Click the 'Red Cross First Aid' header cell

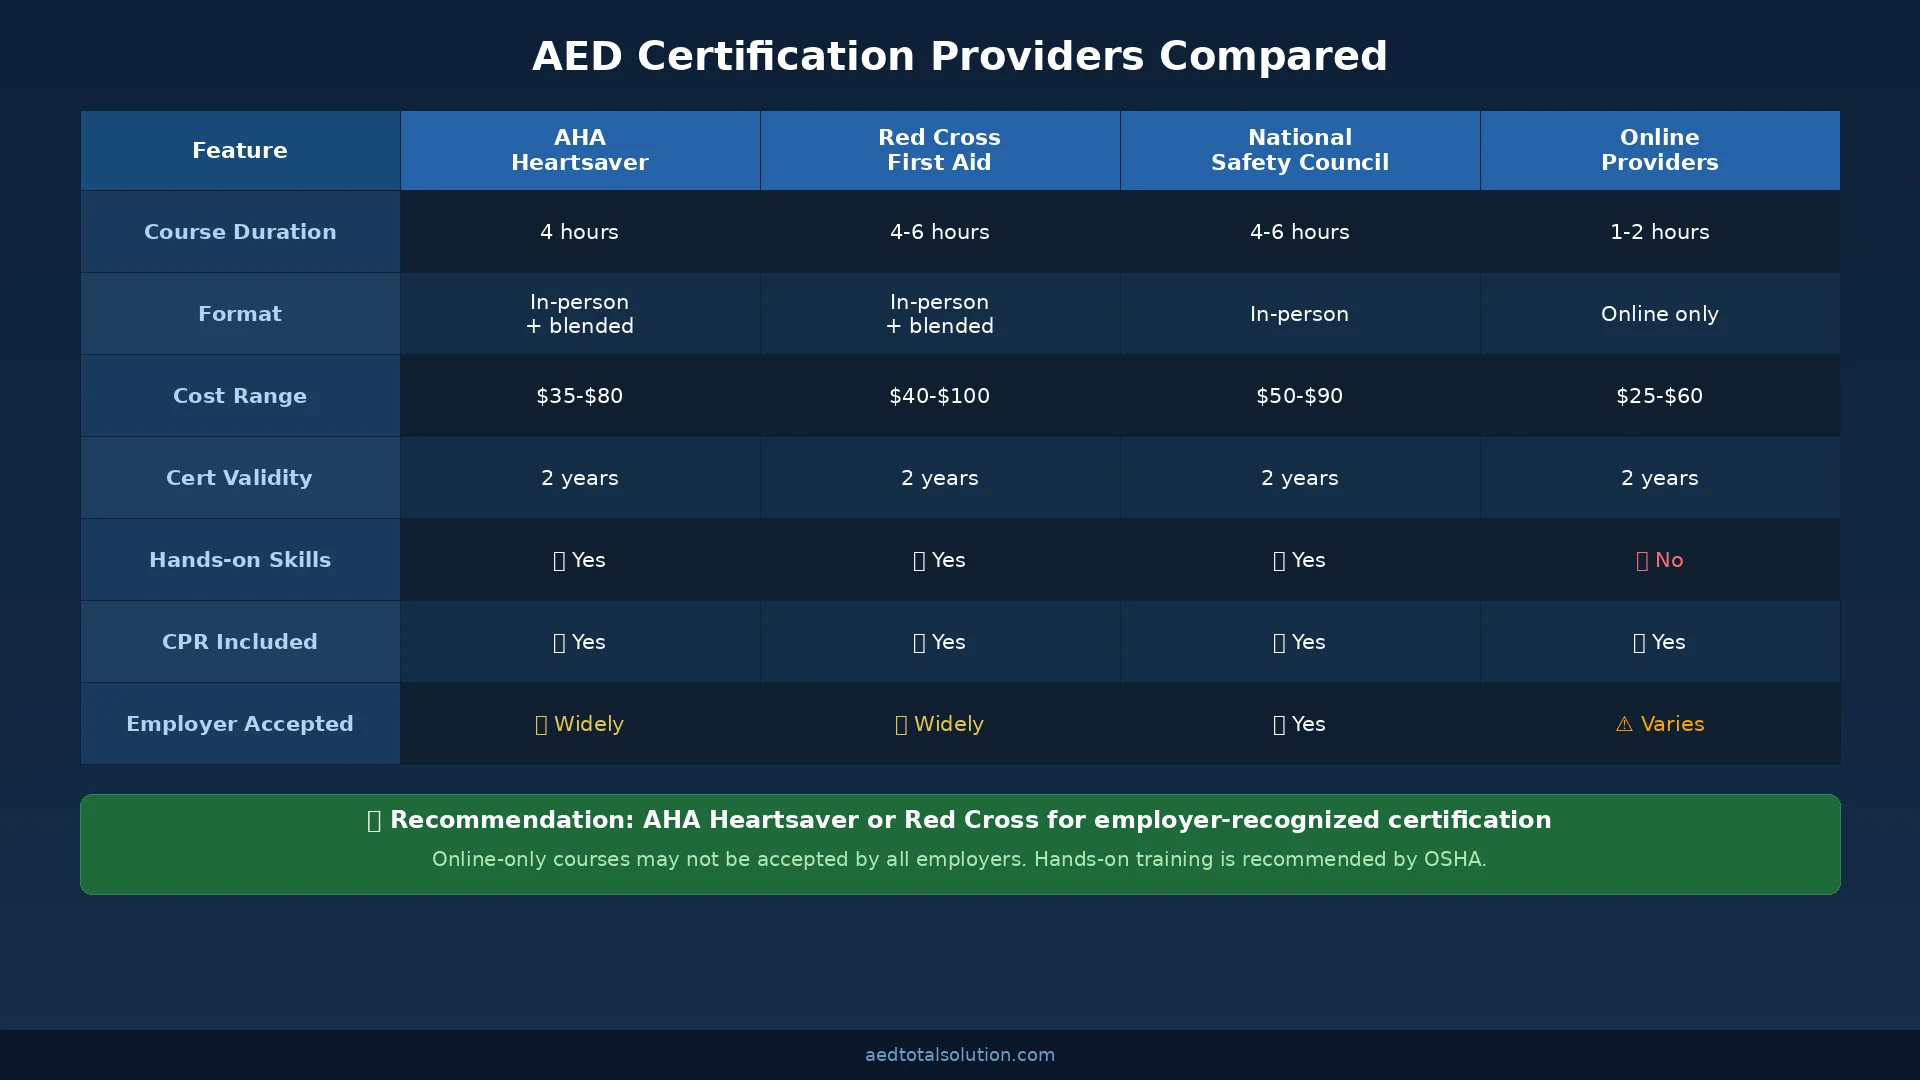(939, 150)
